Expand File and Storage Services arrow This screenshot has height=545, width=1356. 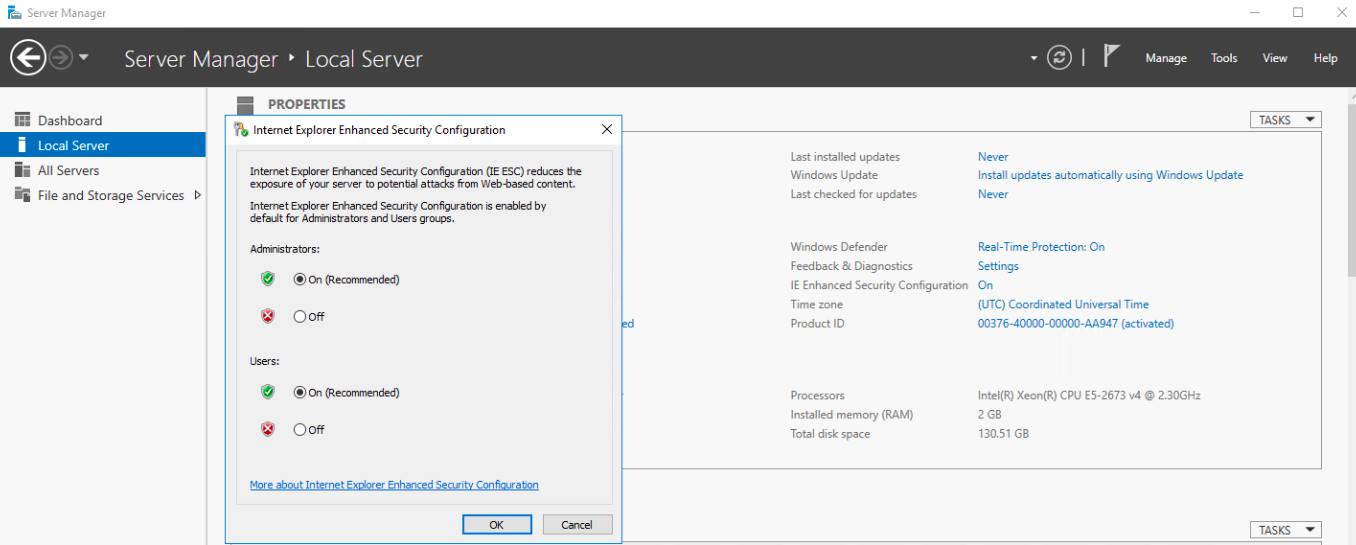[197, 195]
